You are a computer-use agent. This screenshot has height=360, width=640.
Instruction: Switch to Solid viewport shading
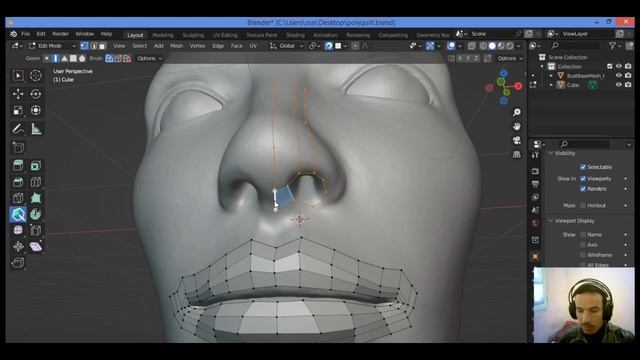(x=492, y=46)
